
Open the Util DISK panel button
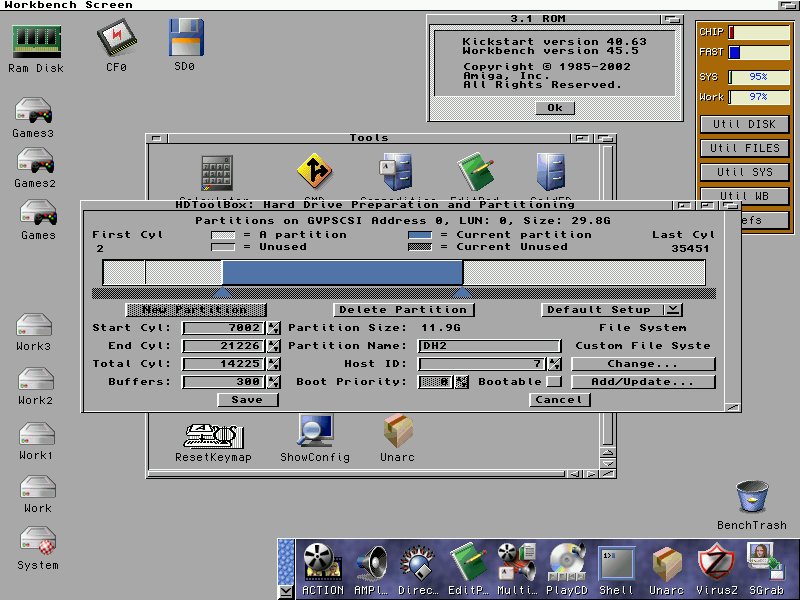744,124
